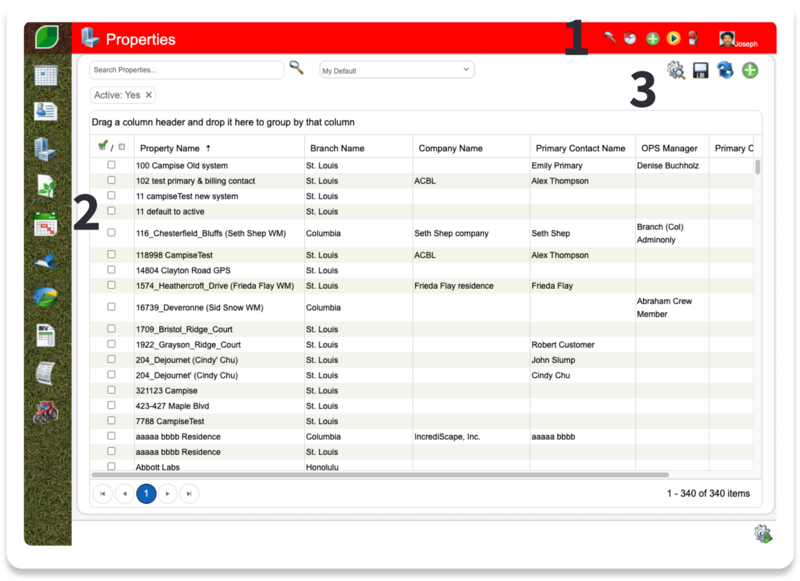This screenshot has height=581, width=800.
Task: Click the floppy disk save icon
Action: click(701, 70)
